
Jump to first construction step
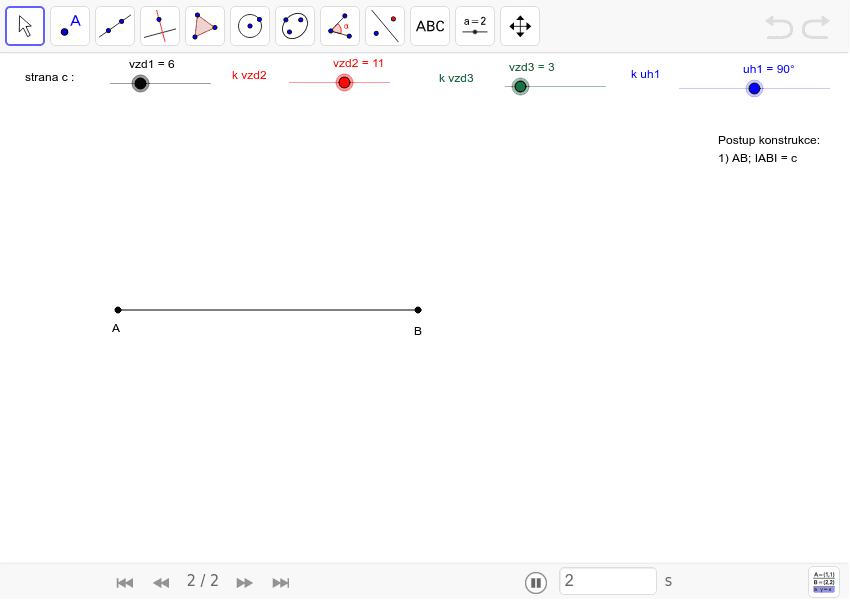coord(125,583)
